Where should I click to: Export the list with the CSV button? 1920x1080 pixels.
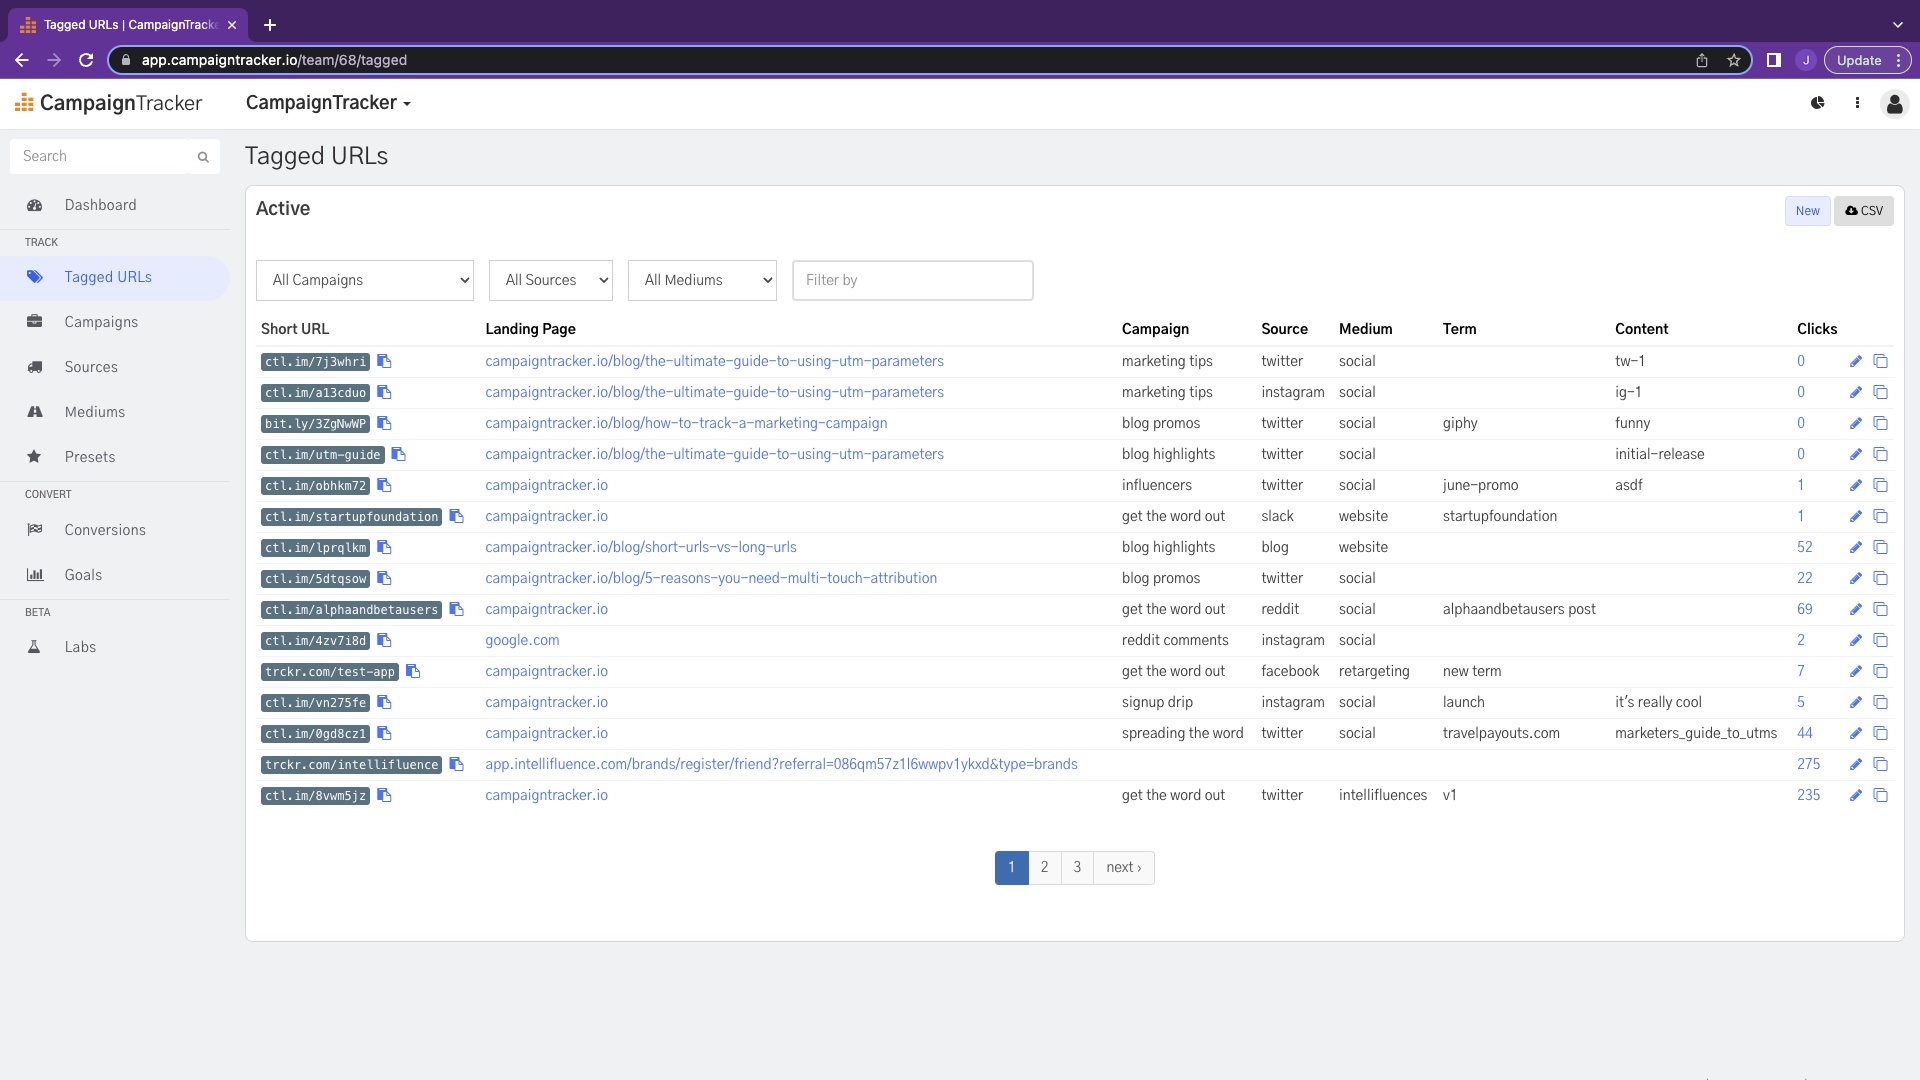(x=1863, y=211)
